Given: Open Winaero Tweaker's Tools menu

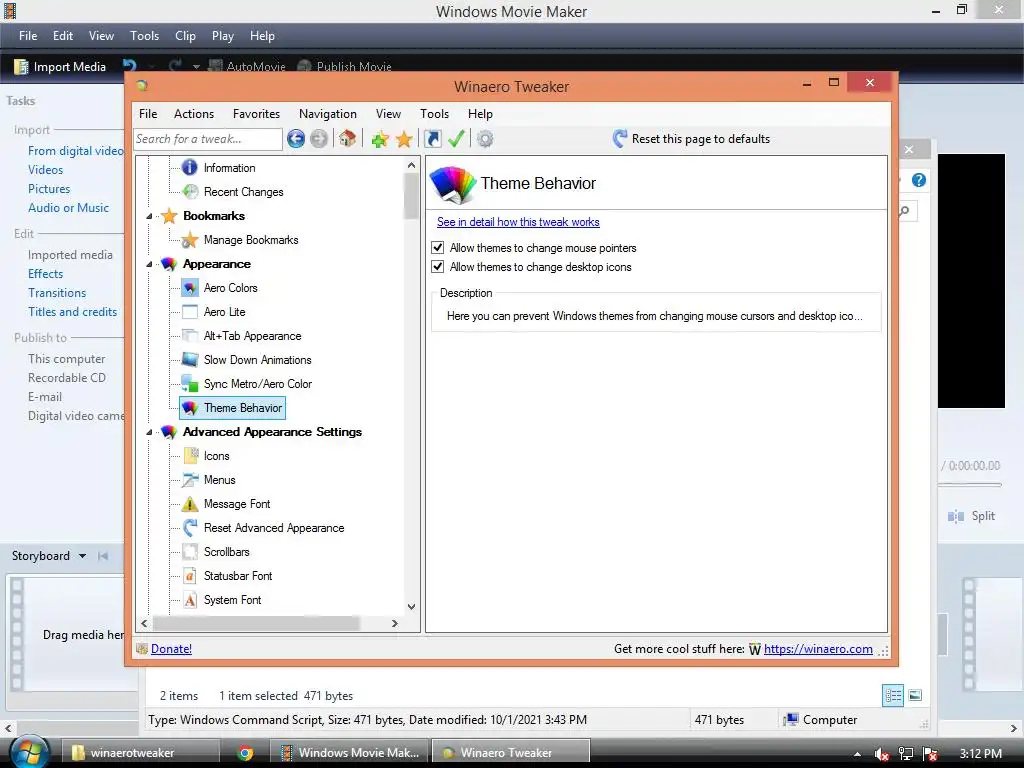Looking at the screenshot, I should tap(434, 114).
